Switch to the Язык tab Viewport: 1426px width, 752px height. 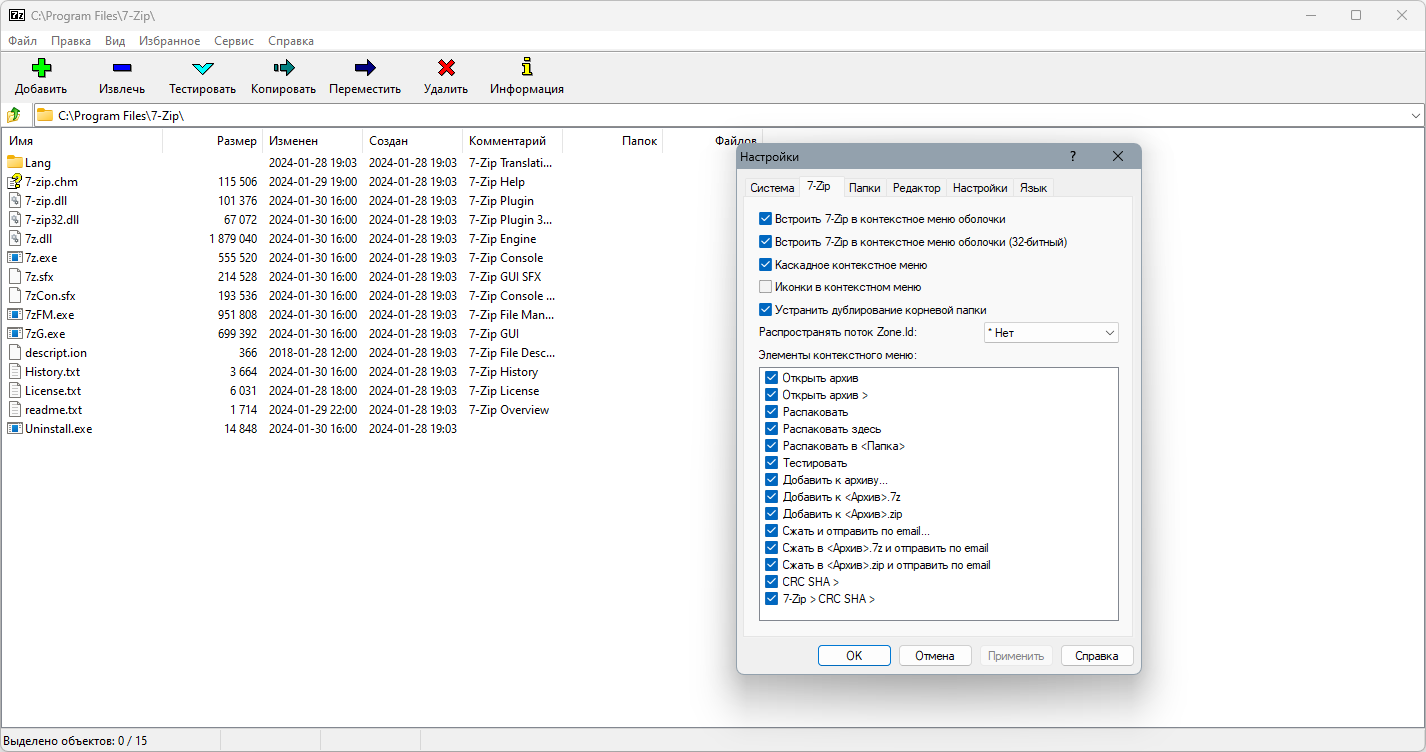(x=1033, y=188)
